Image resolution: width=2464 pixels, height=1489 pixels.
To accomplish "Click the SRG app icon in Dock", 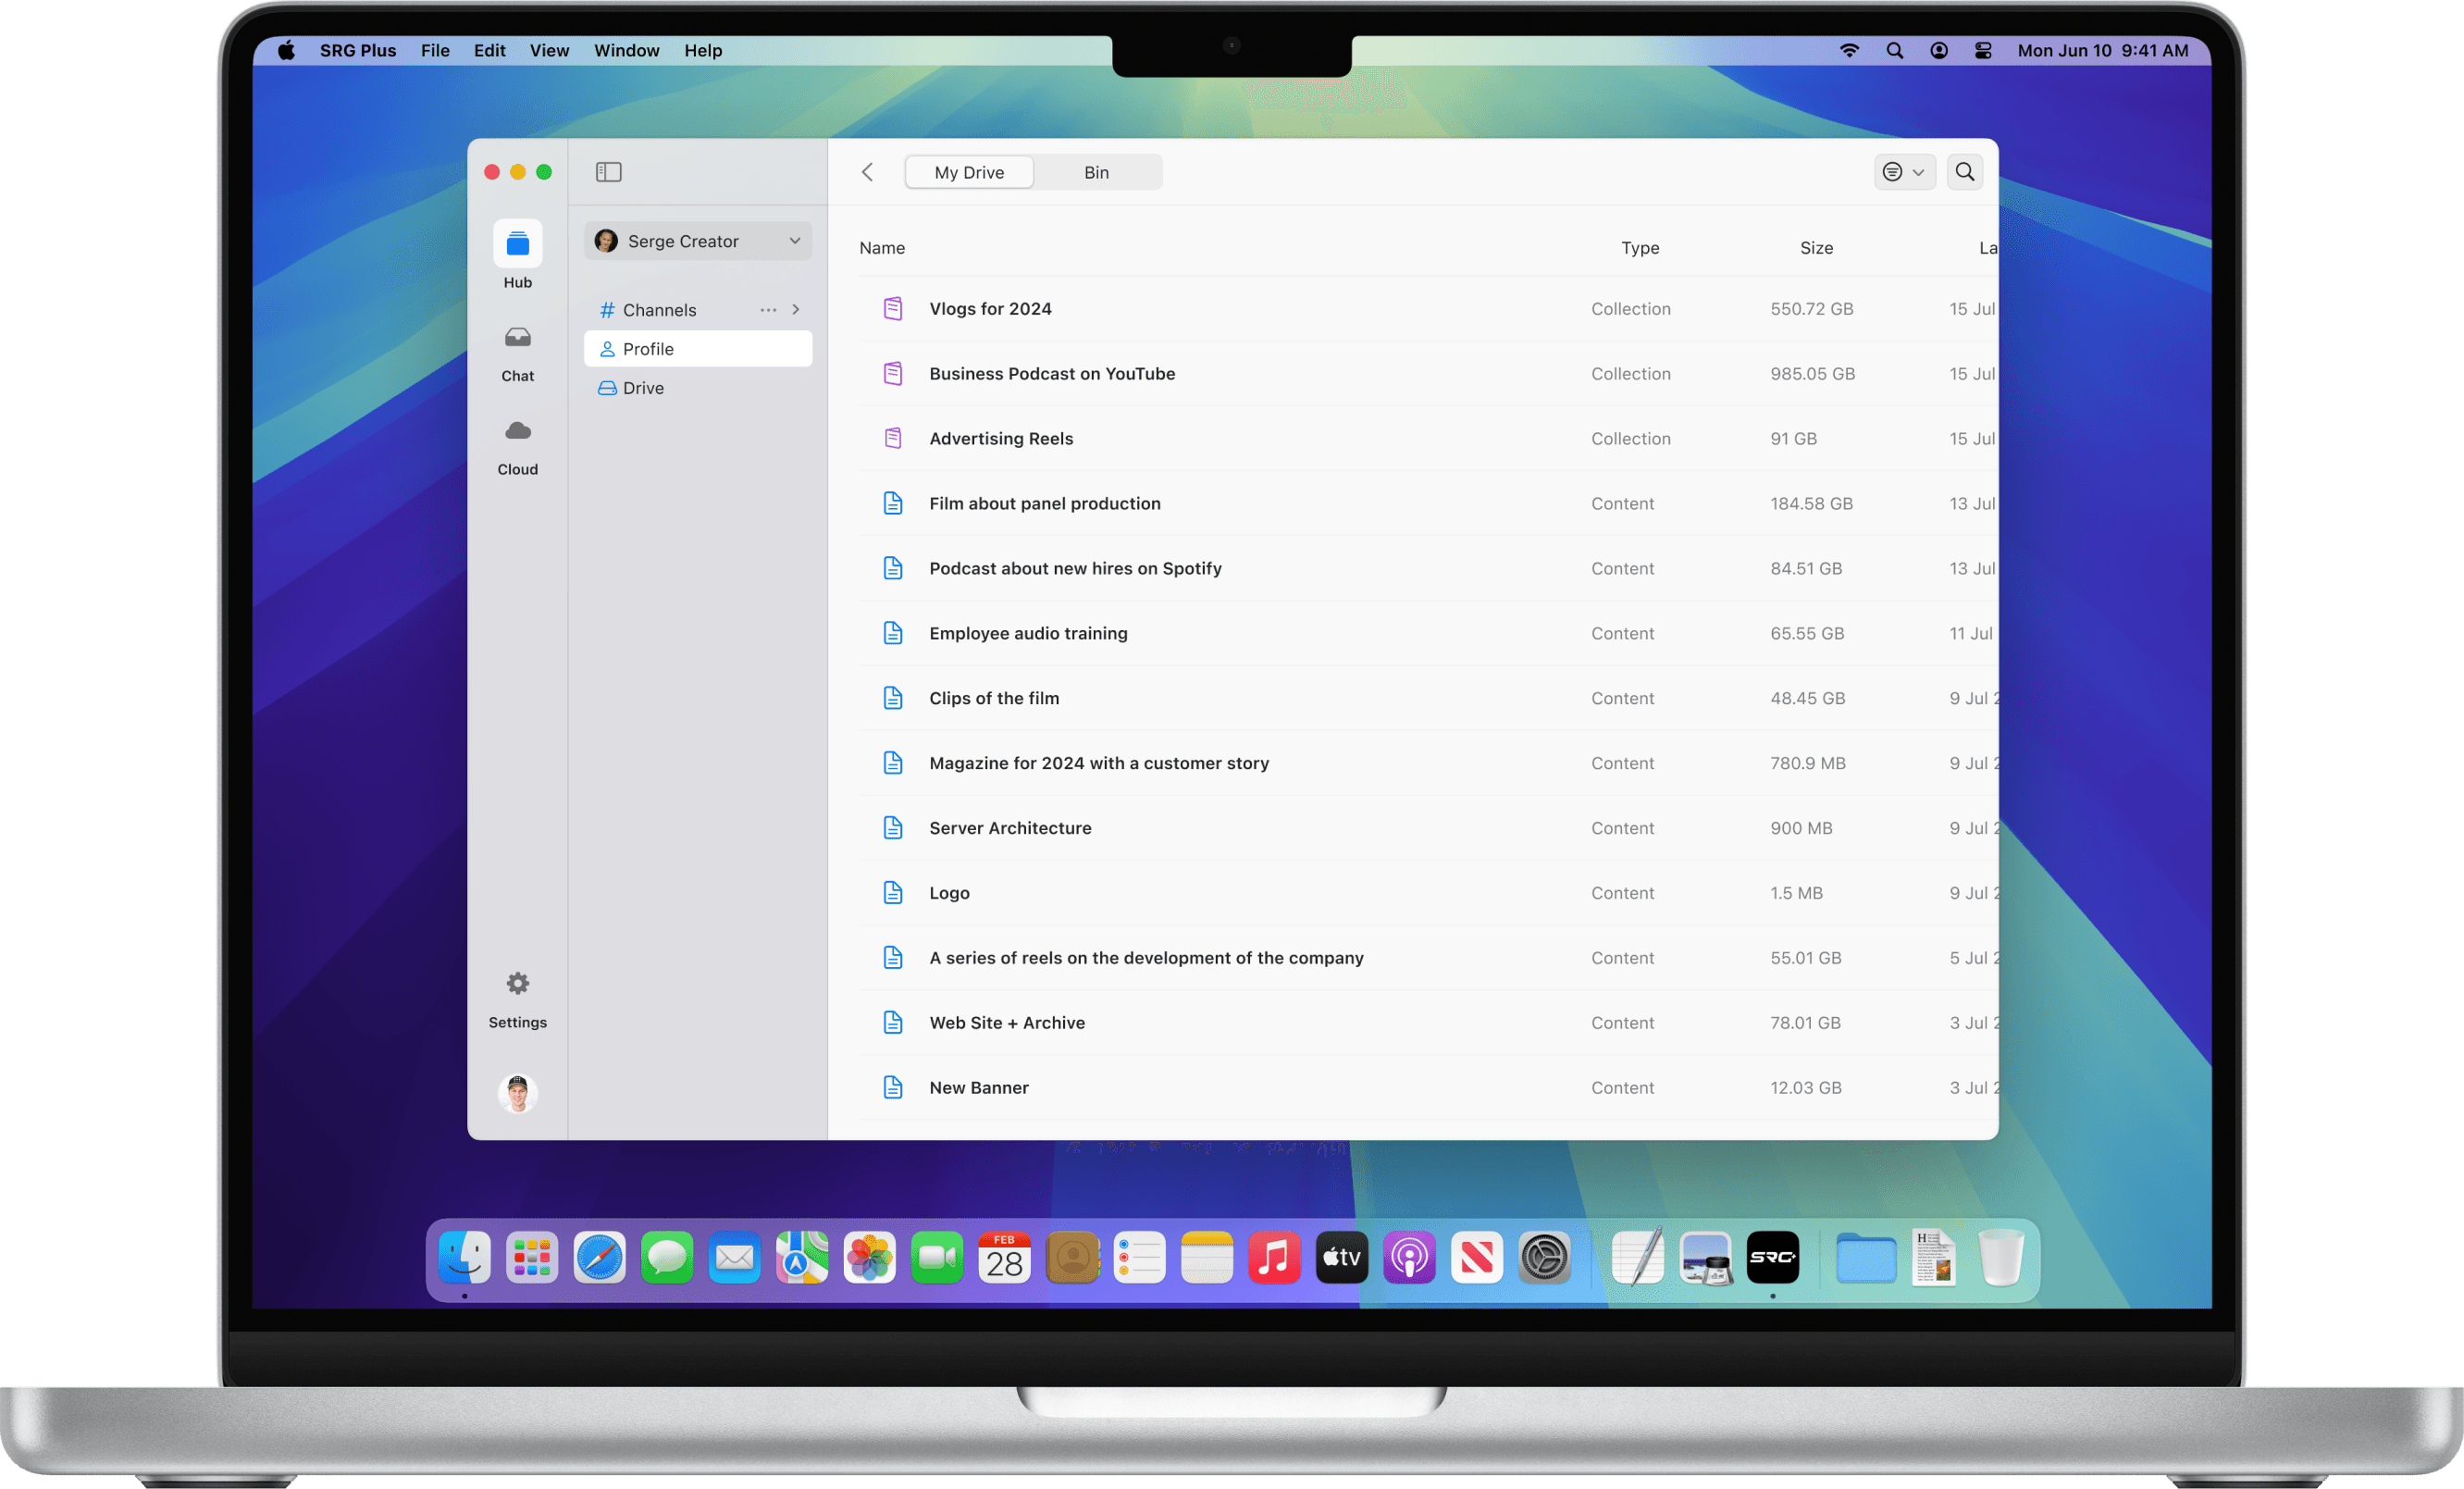I will [1772, 1258].
